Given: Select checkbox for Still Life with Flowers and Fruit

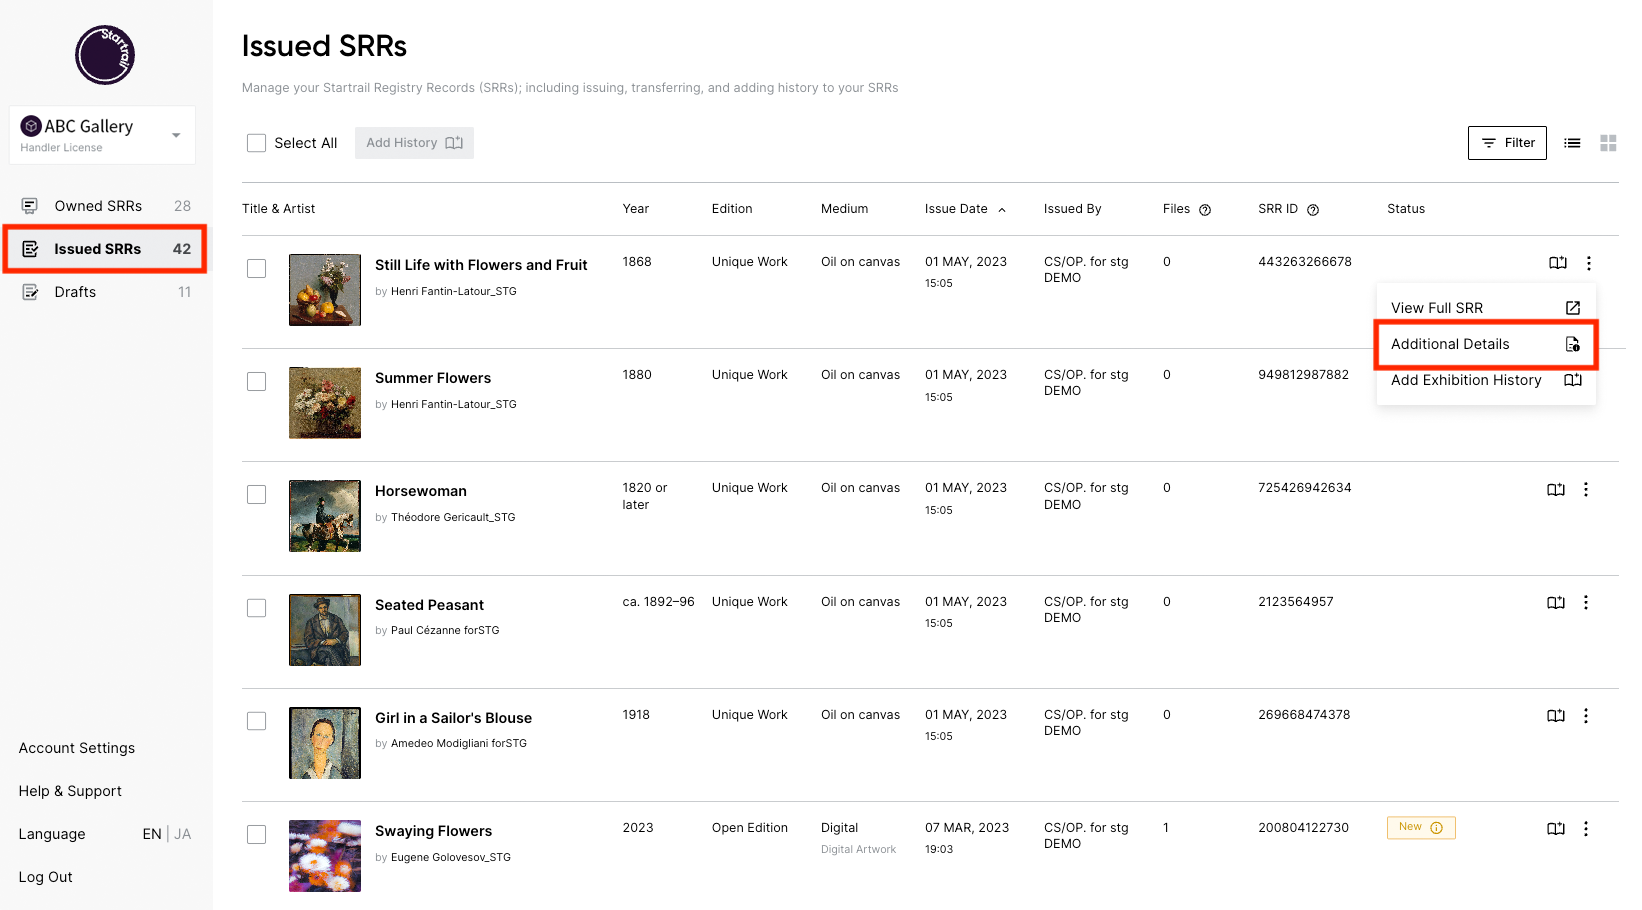Looking at the screenshot, I should [257, 269].
